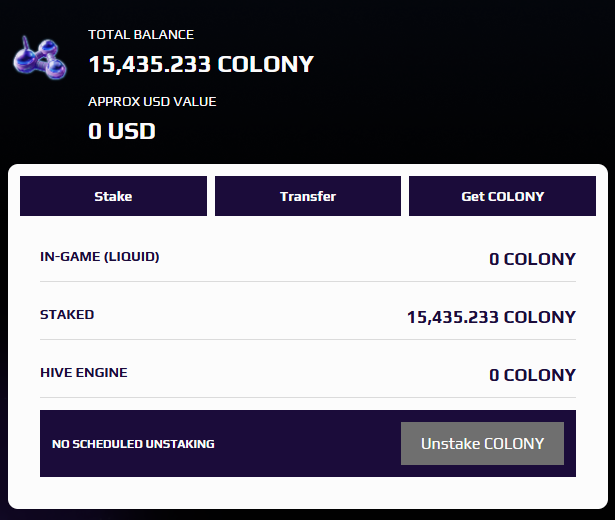Click the in-game liquid 0 COLONY amount
Screen dimensions: 615x520
532,259
